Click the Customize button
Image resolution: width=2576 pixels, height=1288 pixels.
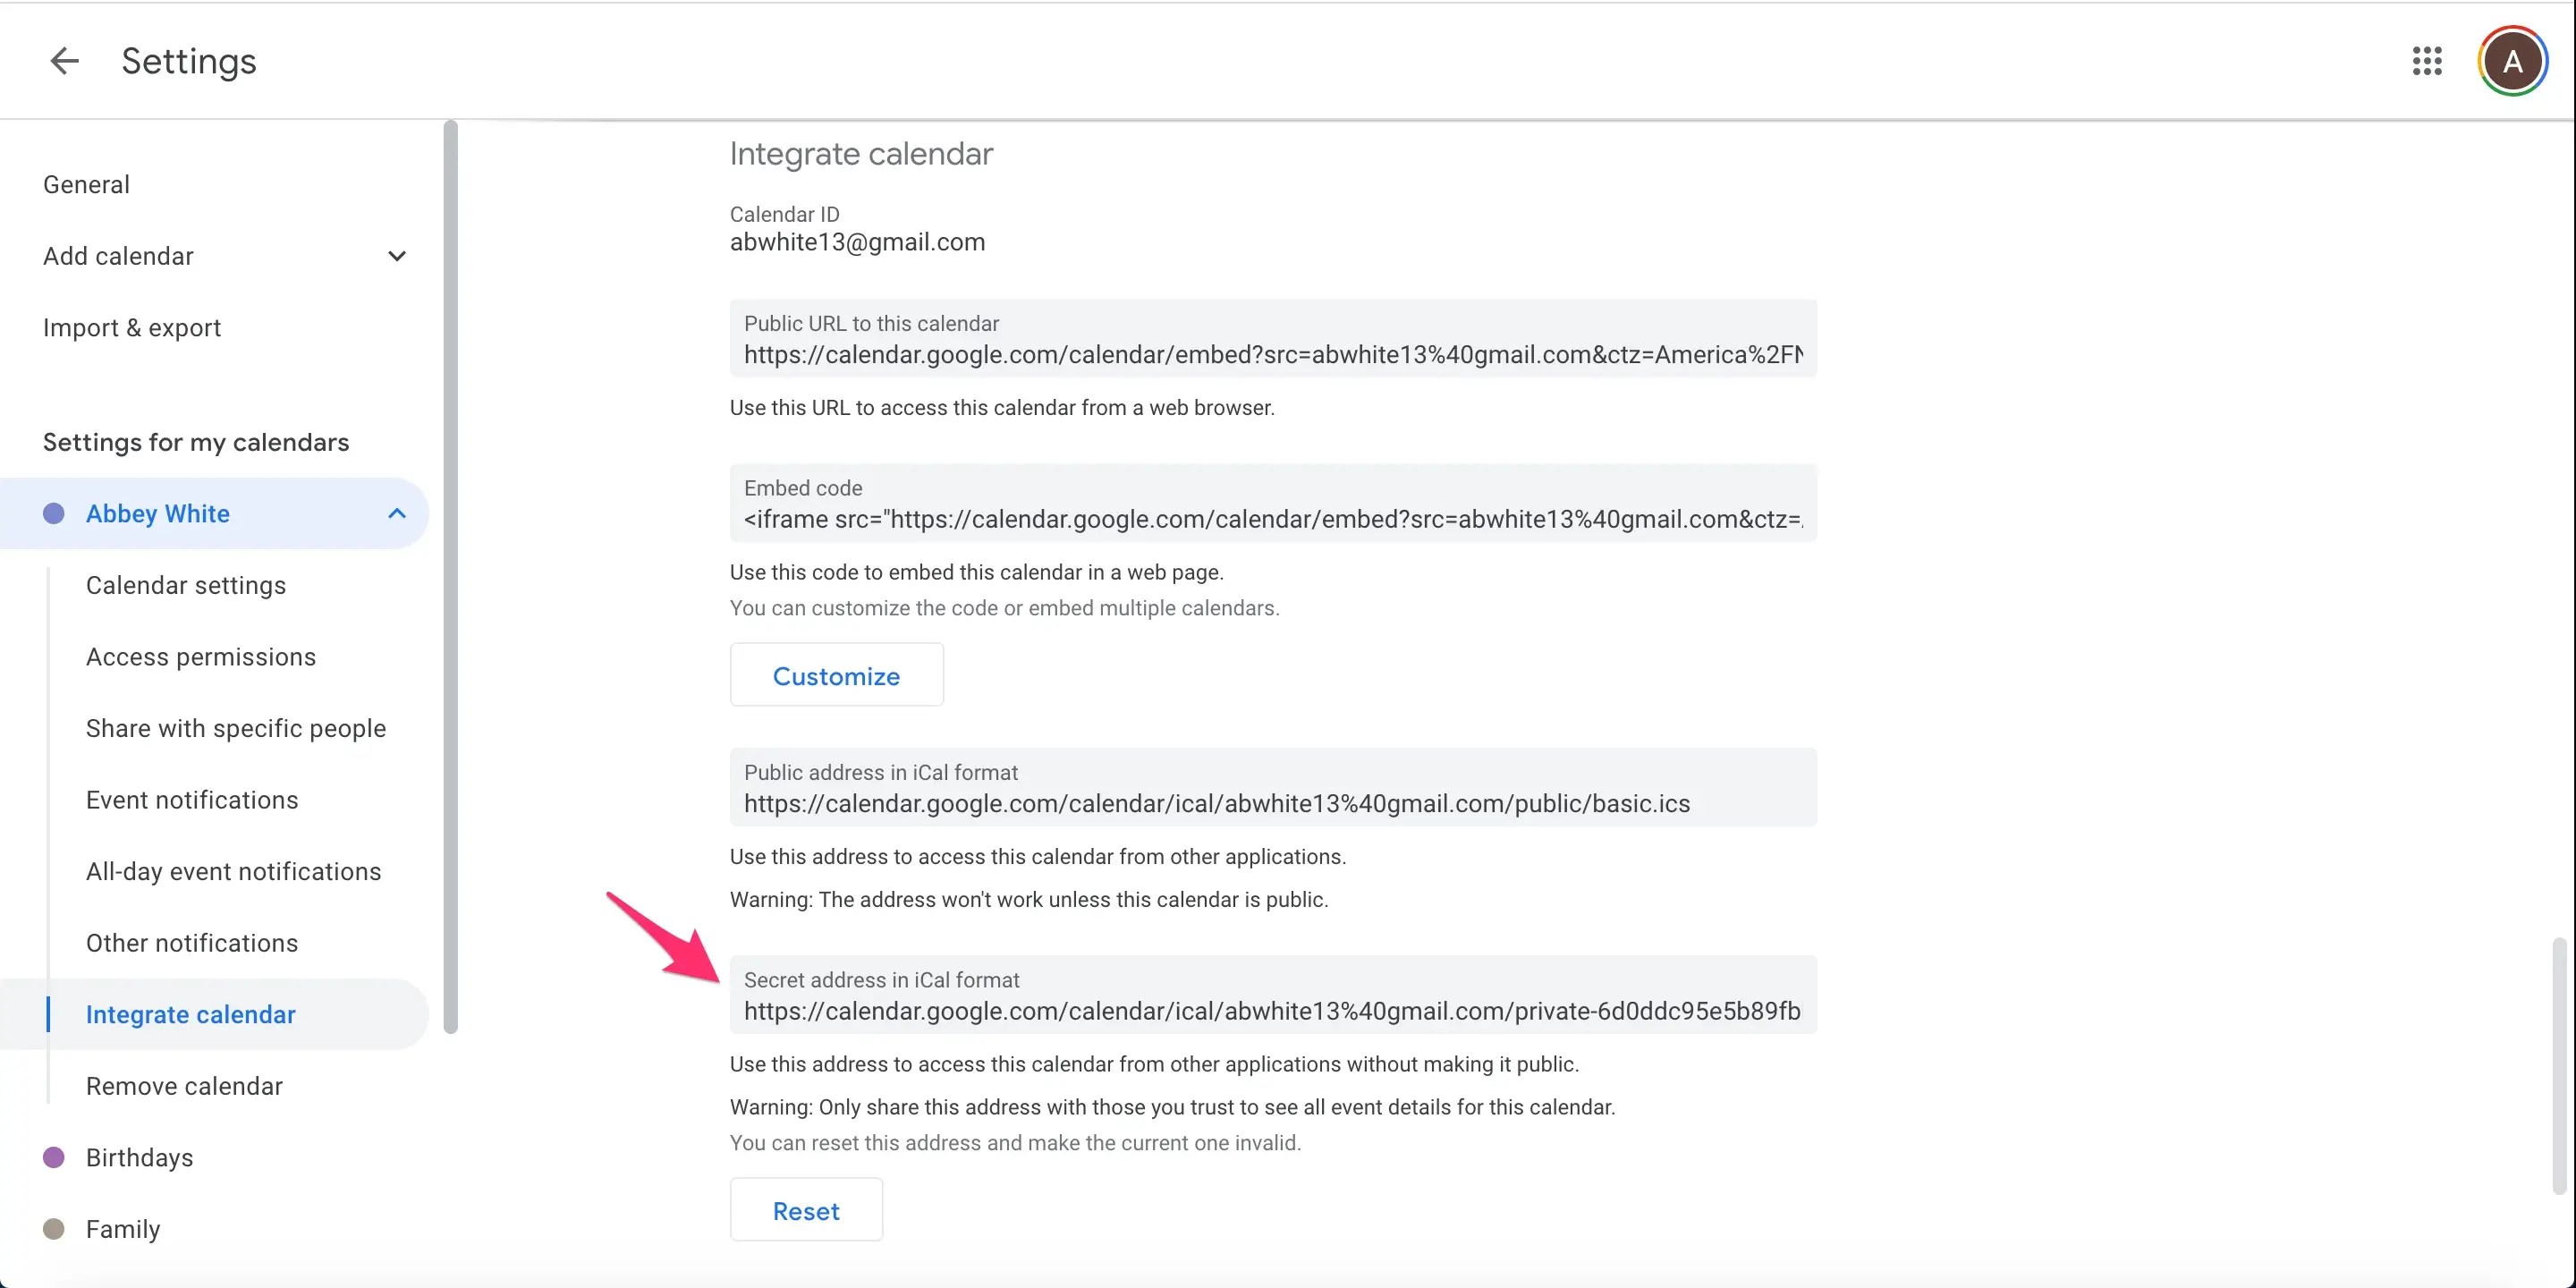point(836,675)
